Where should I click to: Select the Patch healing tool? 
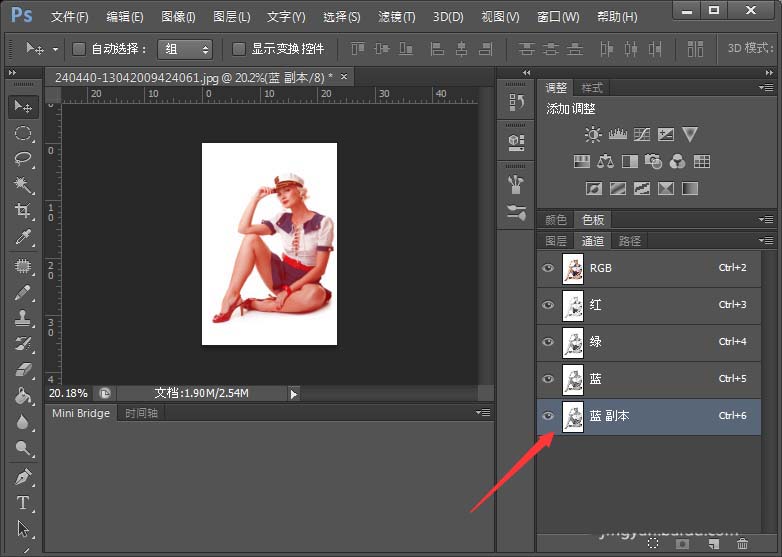pyautogui.click(x=23, y=267)
